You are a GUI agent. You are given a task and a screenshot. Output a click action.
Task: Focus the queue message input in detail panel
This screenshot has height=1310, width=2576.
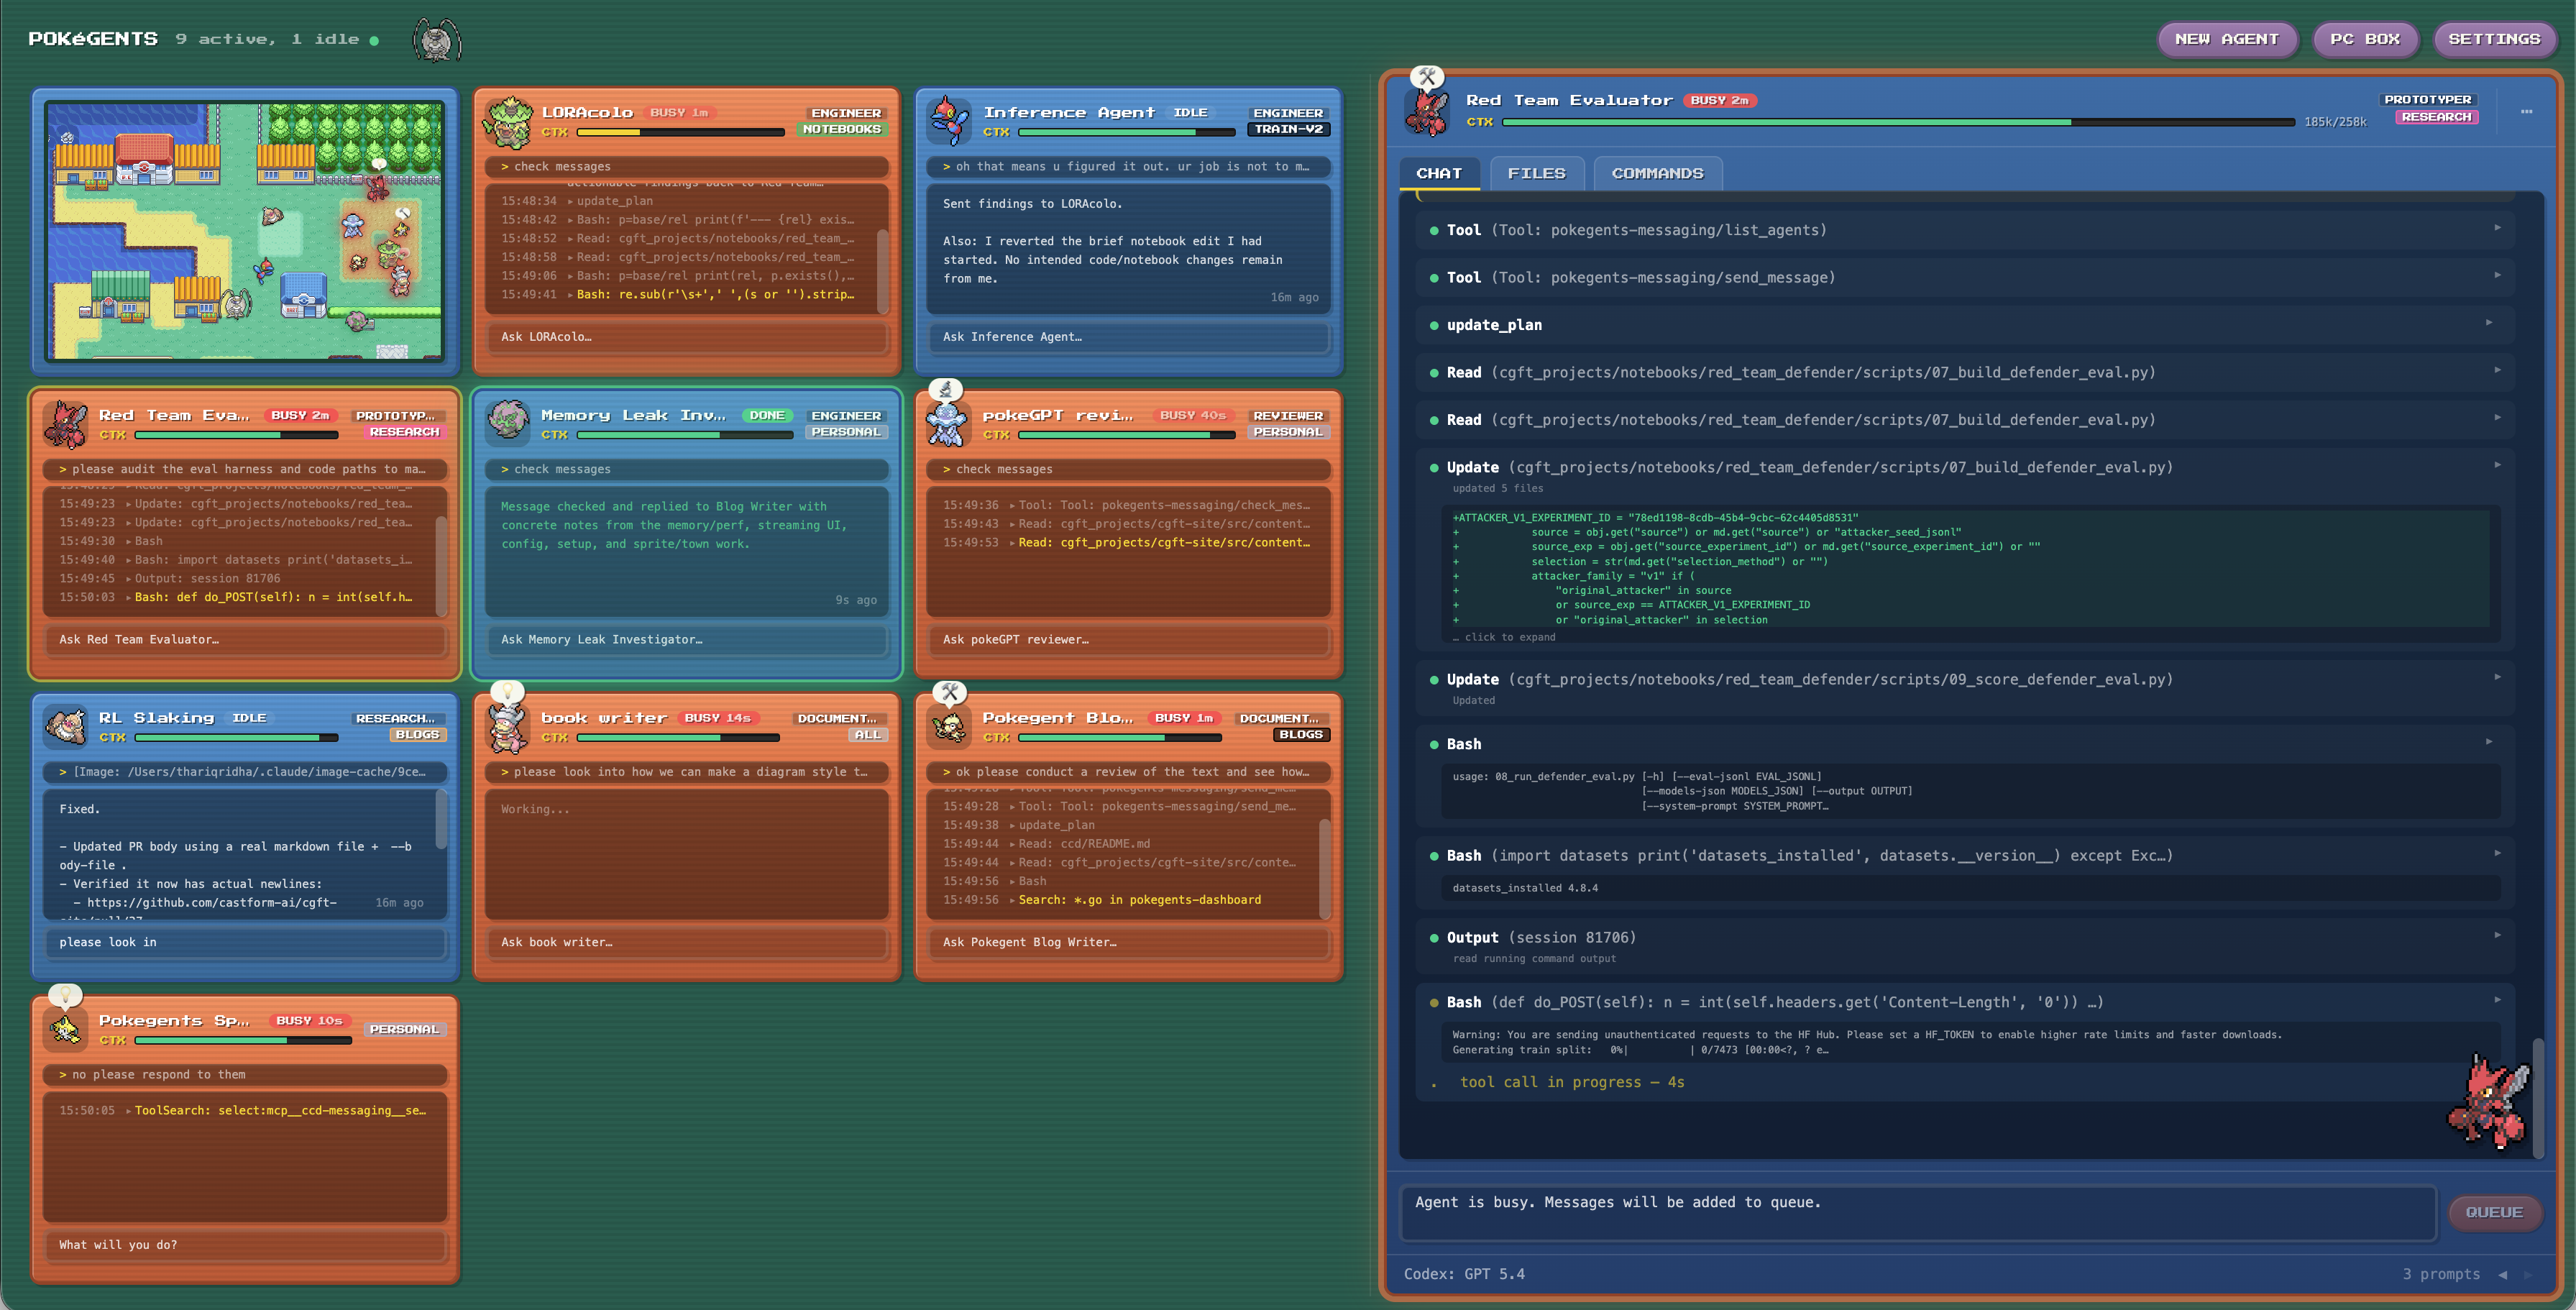(1918, 1213)
